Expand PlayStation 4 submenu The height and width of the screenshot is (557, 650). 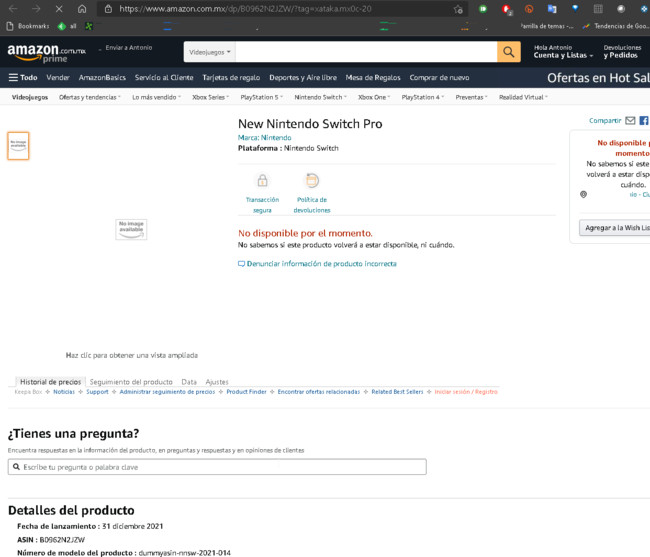[422, 97]
